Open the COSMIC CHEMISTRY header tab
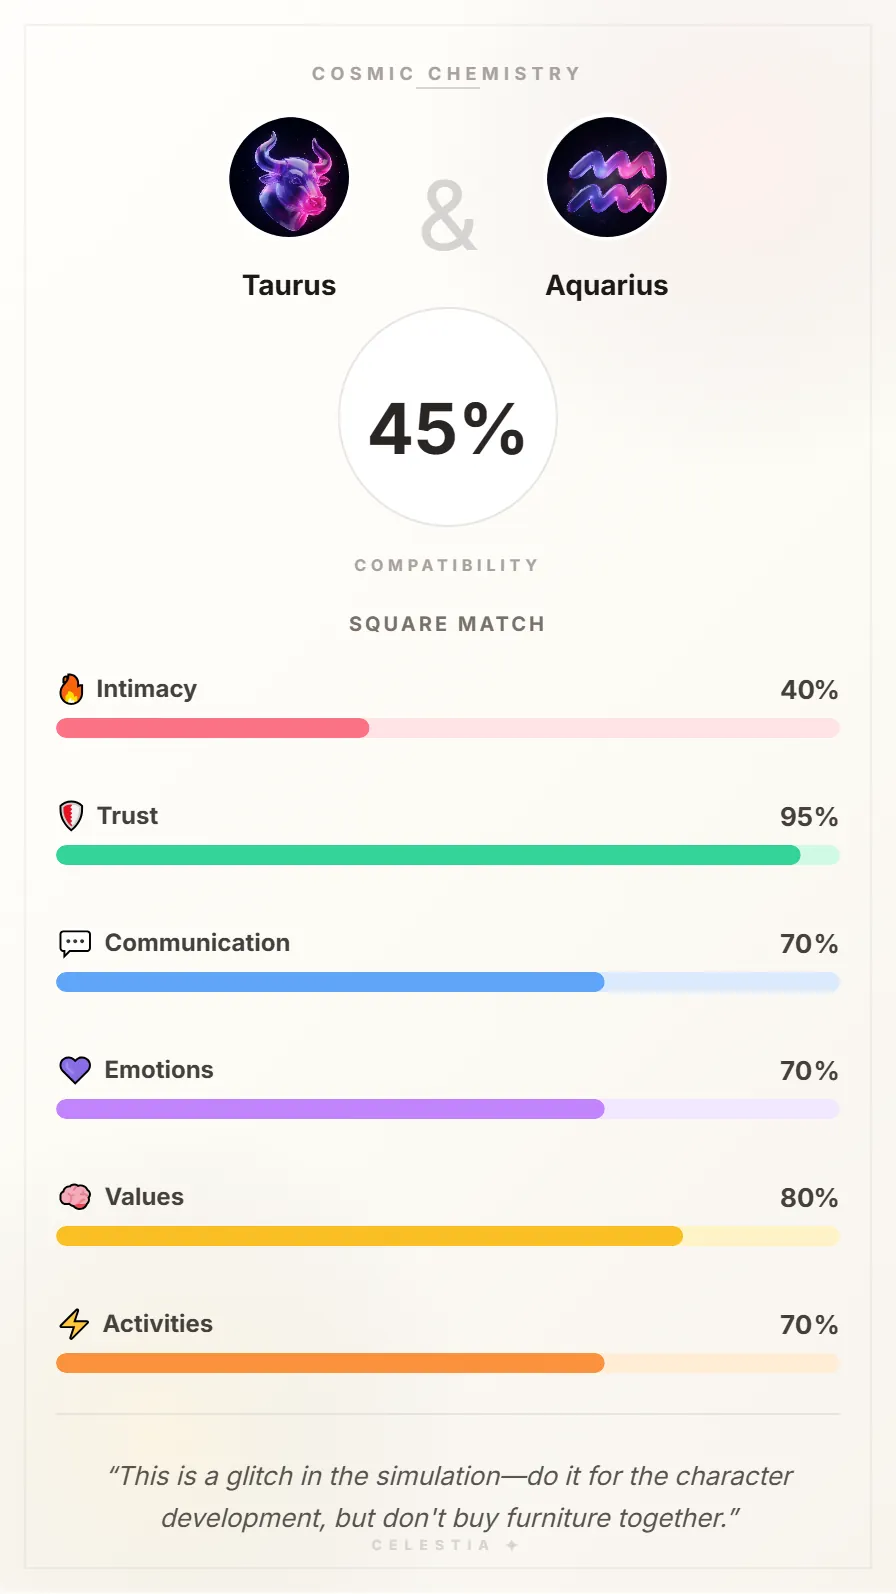The height and width of the screenshot is (1594, 896). click(447, 73)
